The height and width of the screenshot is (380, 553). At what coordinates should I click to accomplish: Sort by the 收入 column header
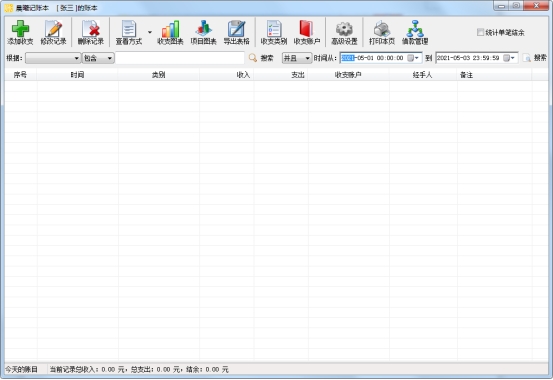(x=226, y=75)
